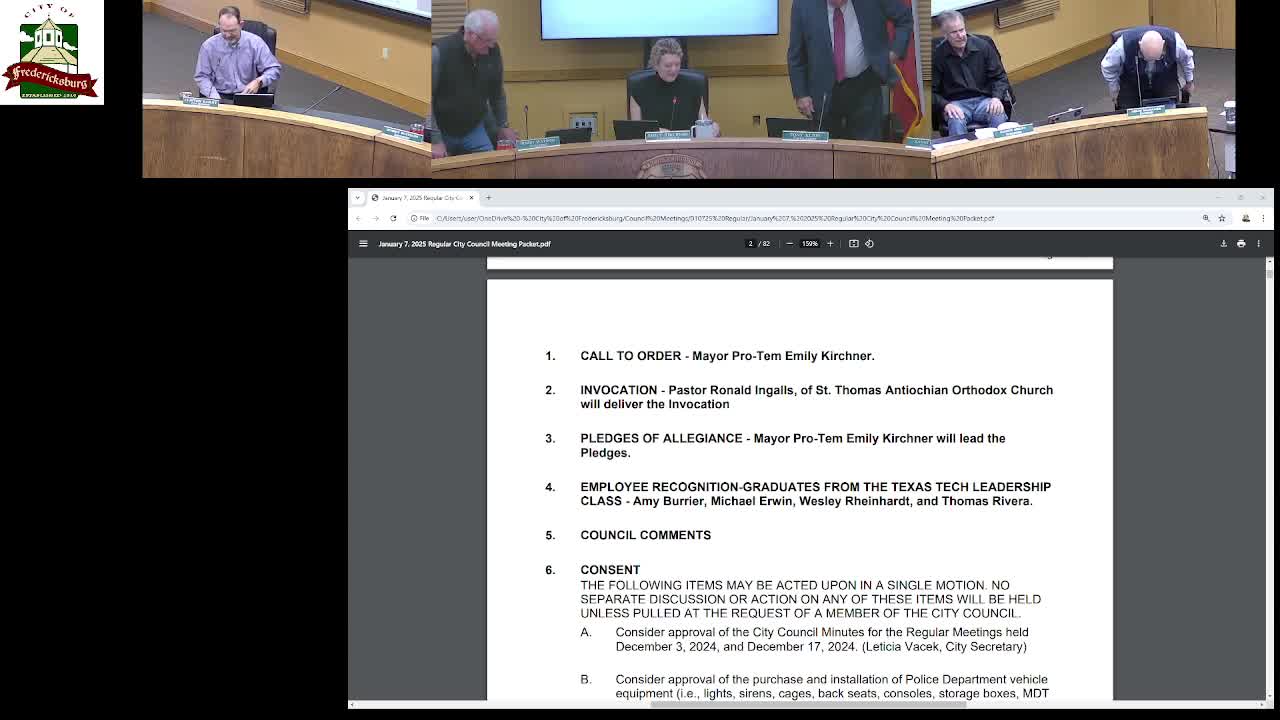This screenshot has height=720, width=1280.
Task: Open the browser zoom magnifier icon
Action: click(x=1206, y=218)
